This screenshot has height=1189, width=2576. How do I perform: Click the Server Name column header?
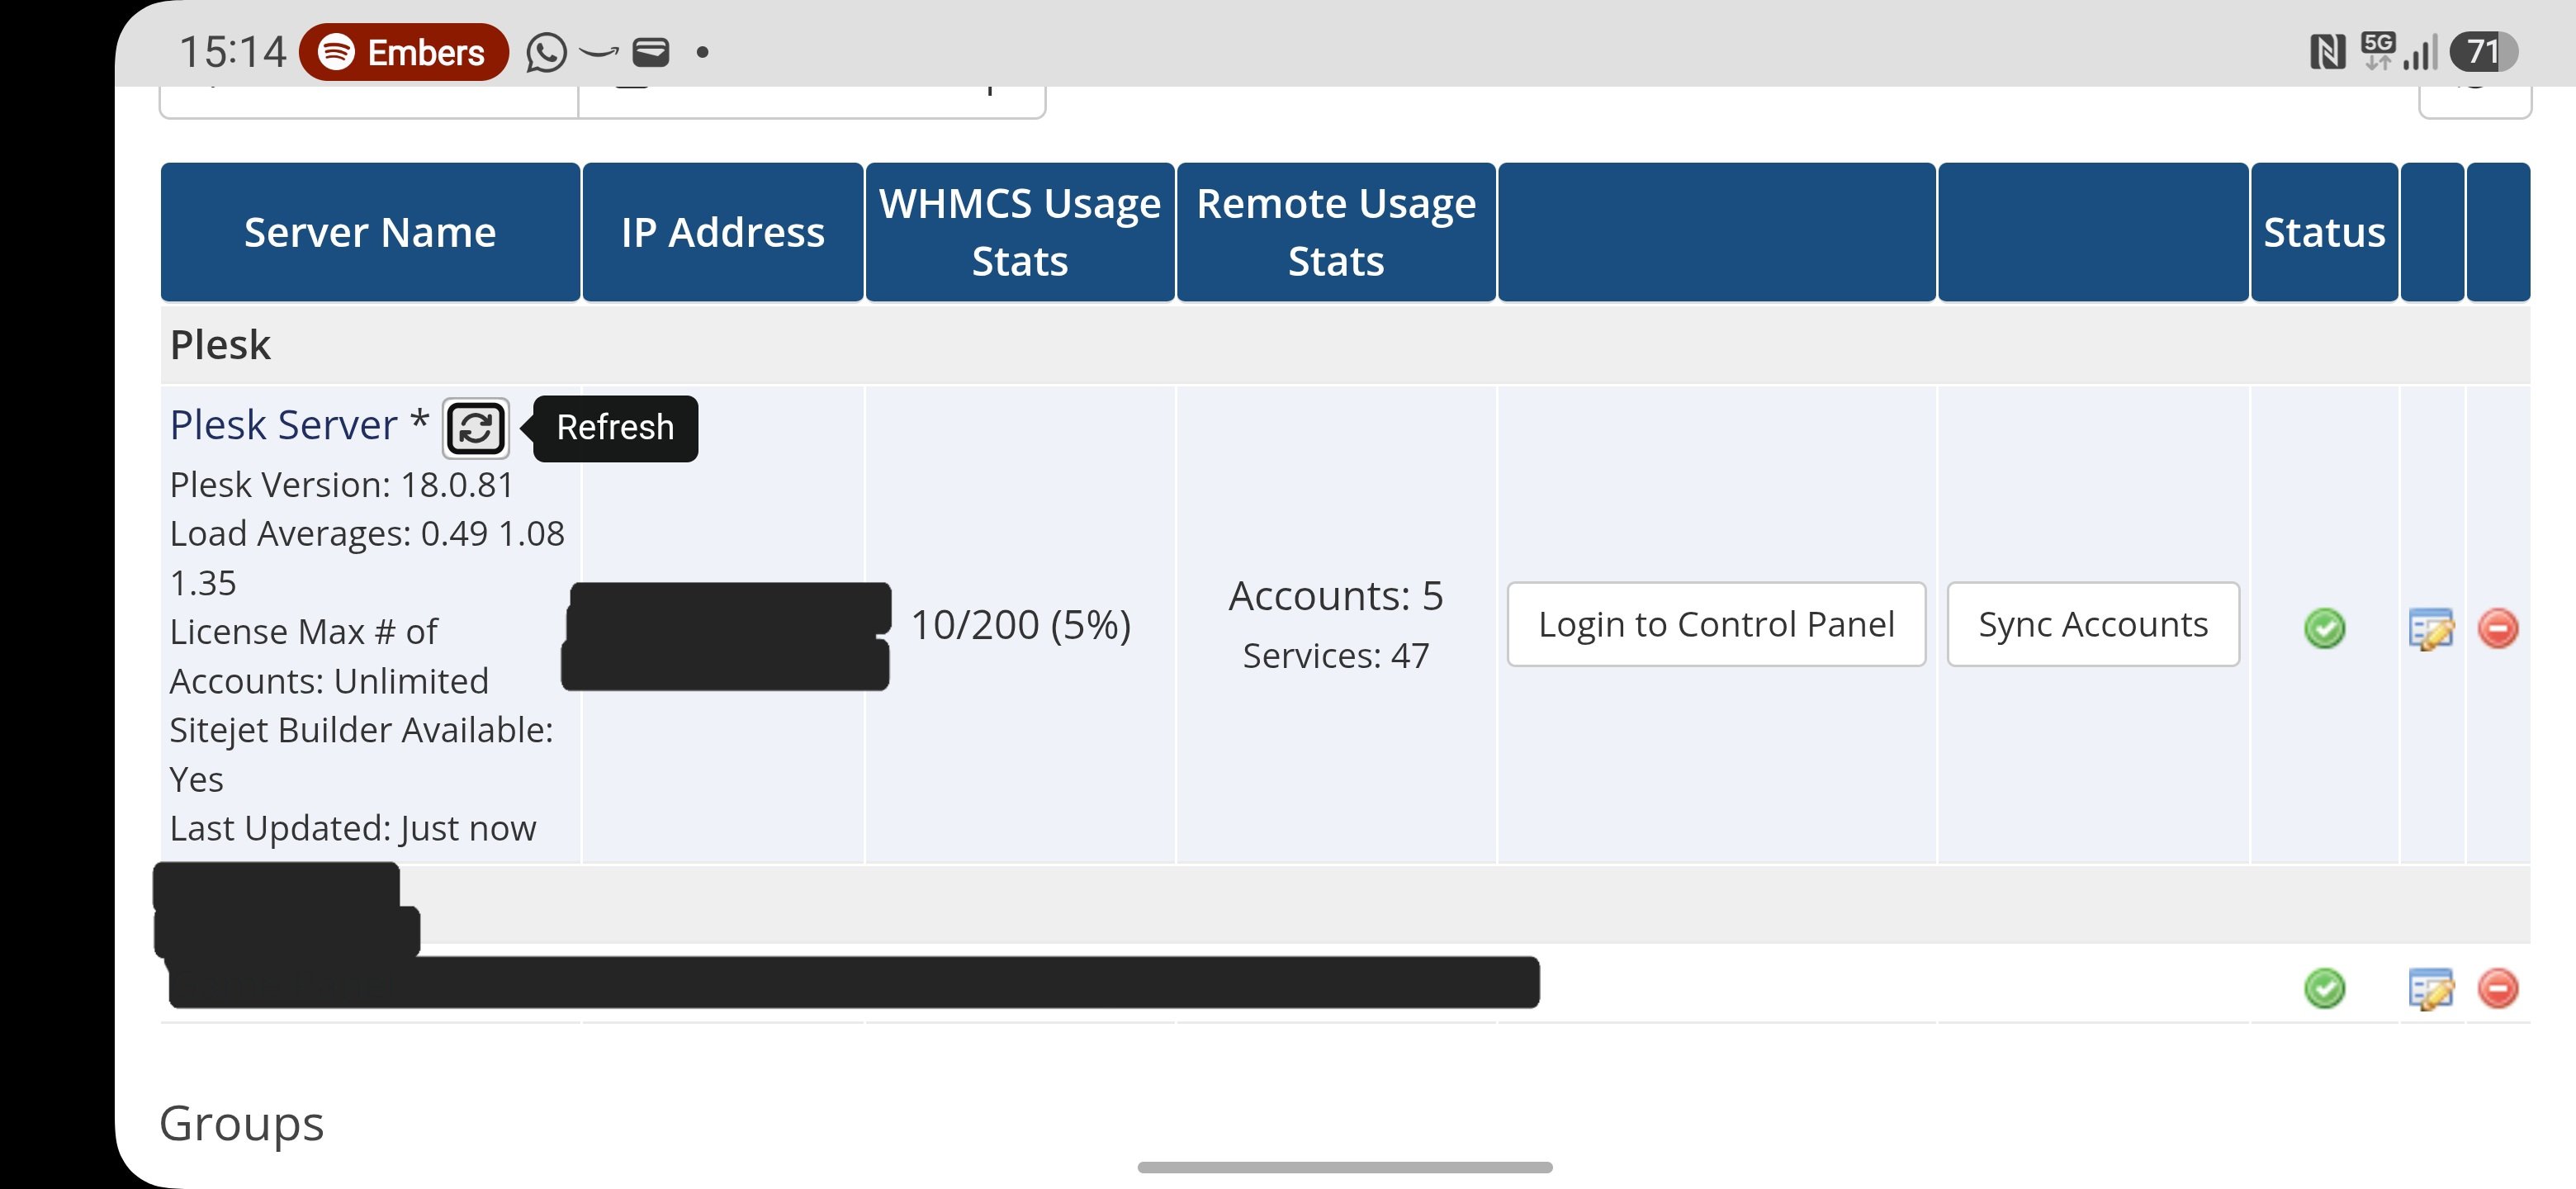tap(370, 232)
